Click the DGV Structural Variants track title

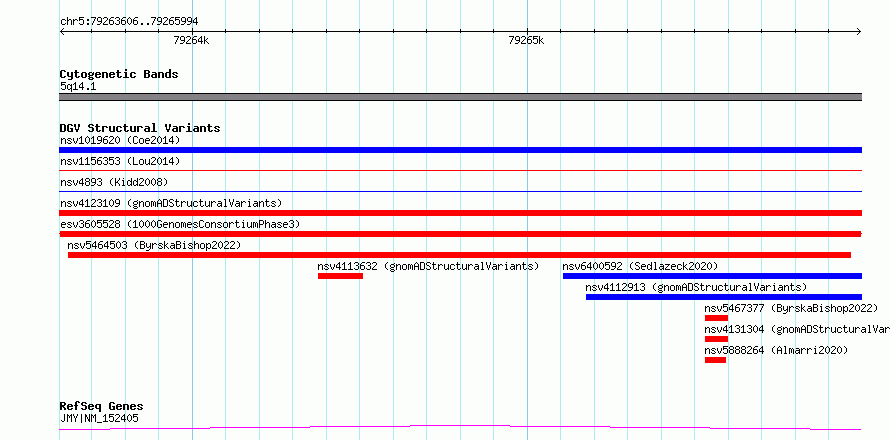click(x=140, y=128)
